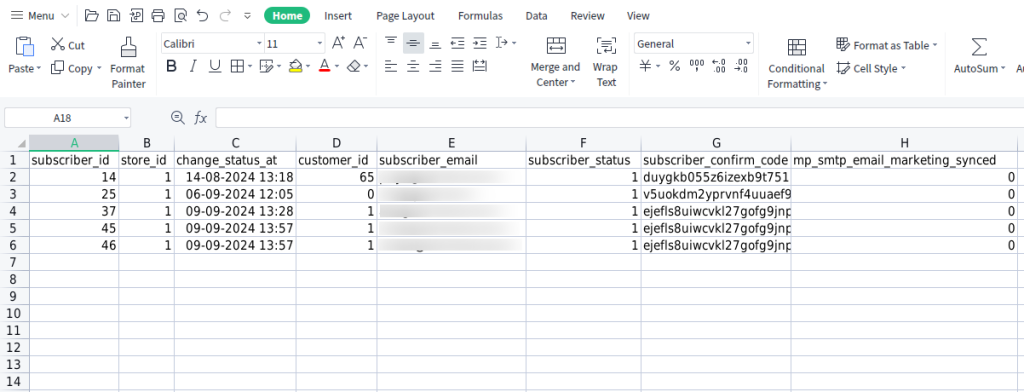1024x392 pixels.
Task: Open the text direction icon
Action: click(x=502, y=43)
